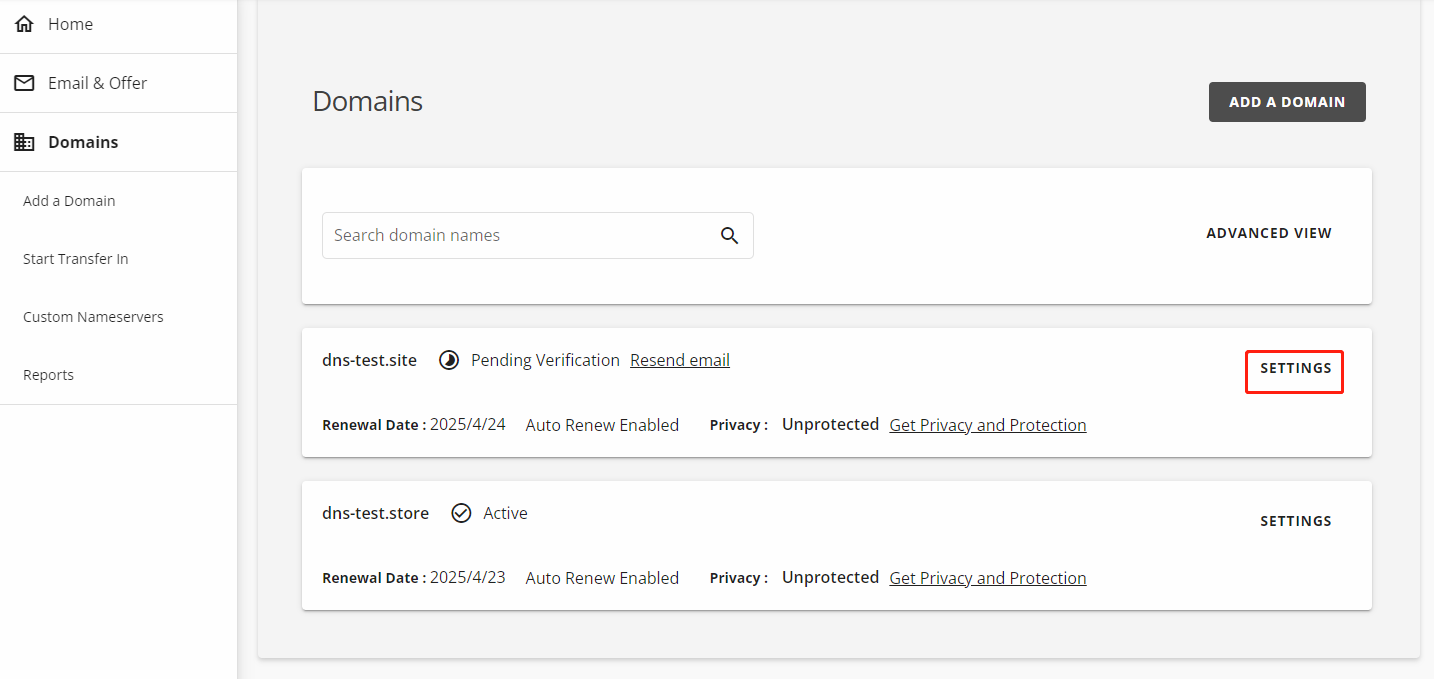The image size is (1434, 679).
Task: Open SETTINGS for dns-test.store
Action: pos(1295,521)
